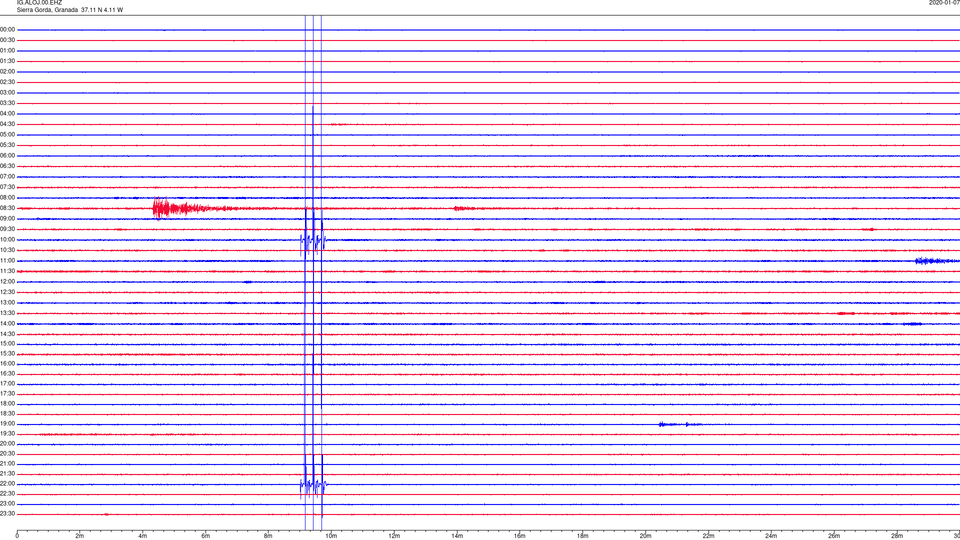Select the '01:30' row label

pos(7,61)
